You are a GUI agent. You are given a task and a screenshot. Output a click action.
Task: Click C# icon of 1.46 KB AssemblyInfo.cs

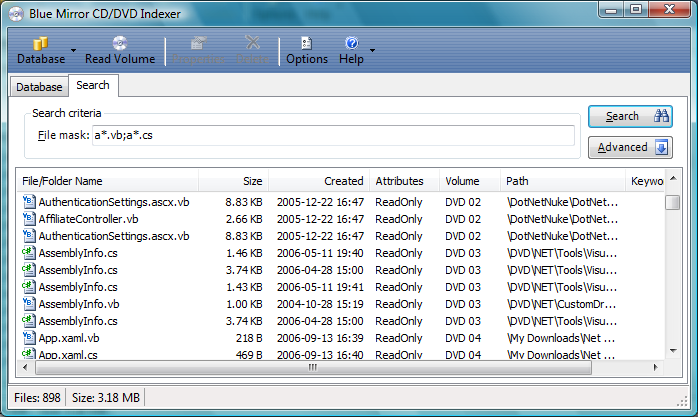[29, 252]
